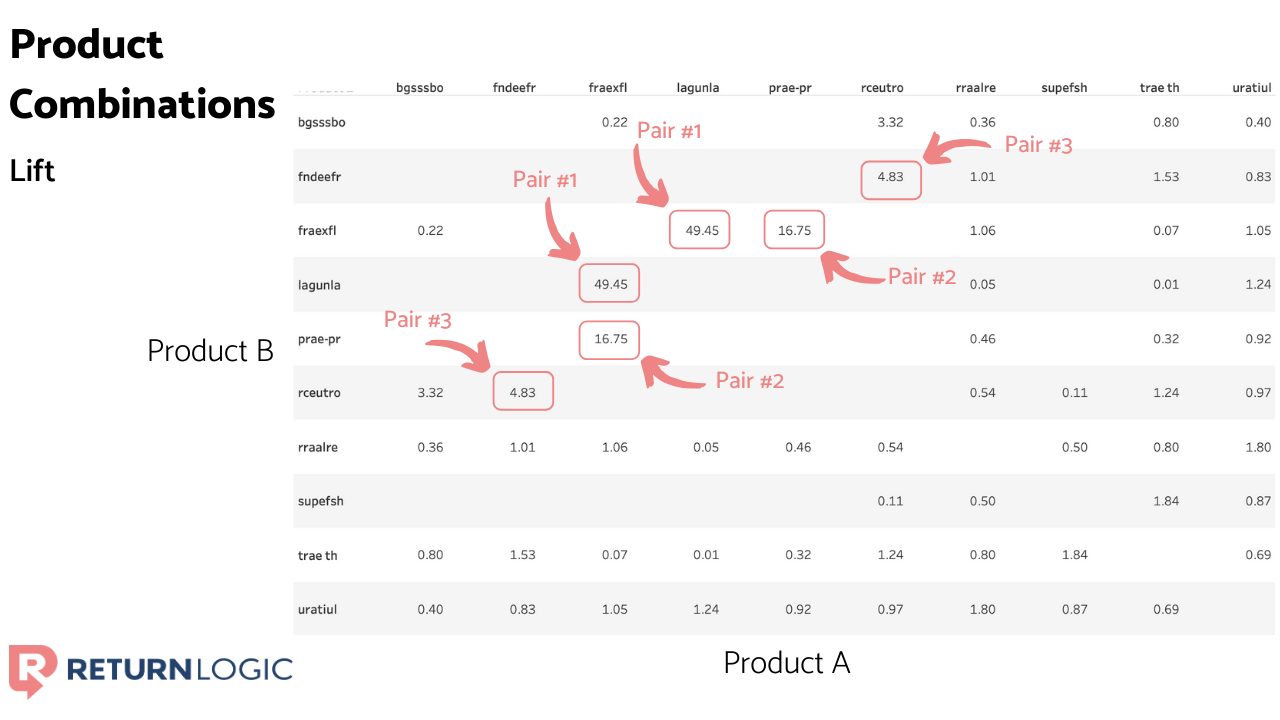Click the "uratiul" column header

(x=1251, y=88)
